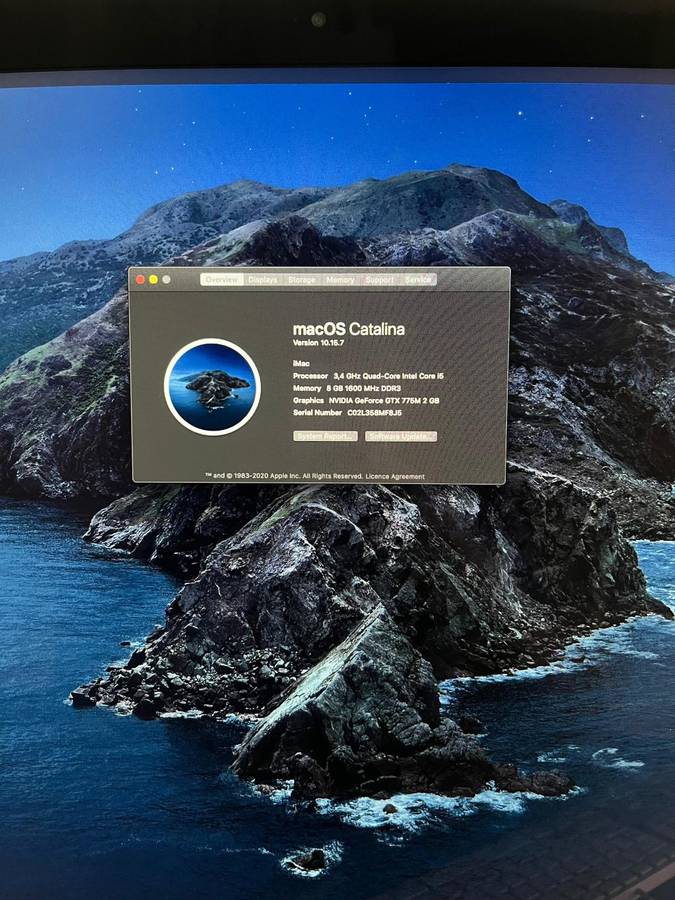675x900 pixels.
Task: Open the Storage tab
Action: pos(301,280)
